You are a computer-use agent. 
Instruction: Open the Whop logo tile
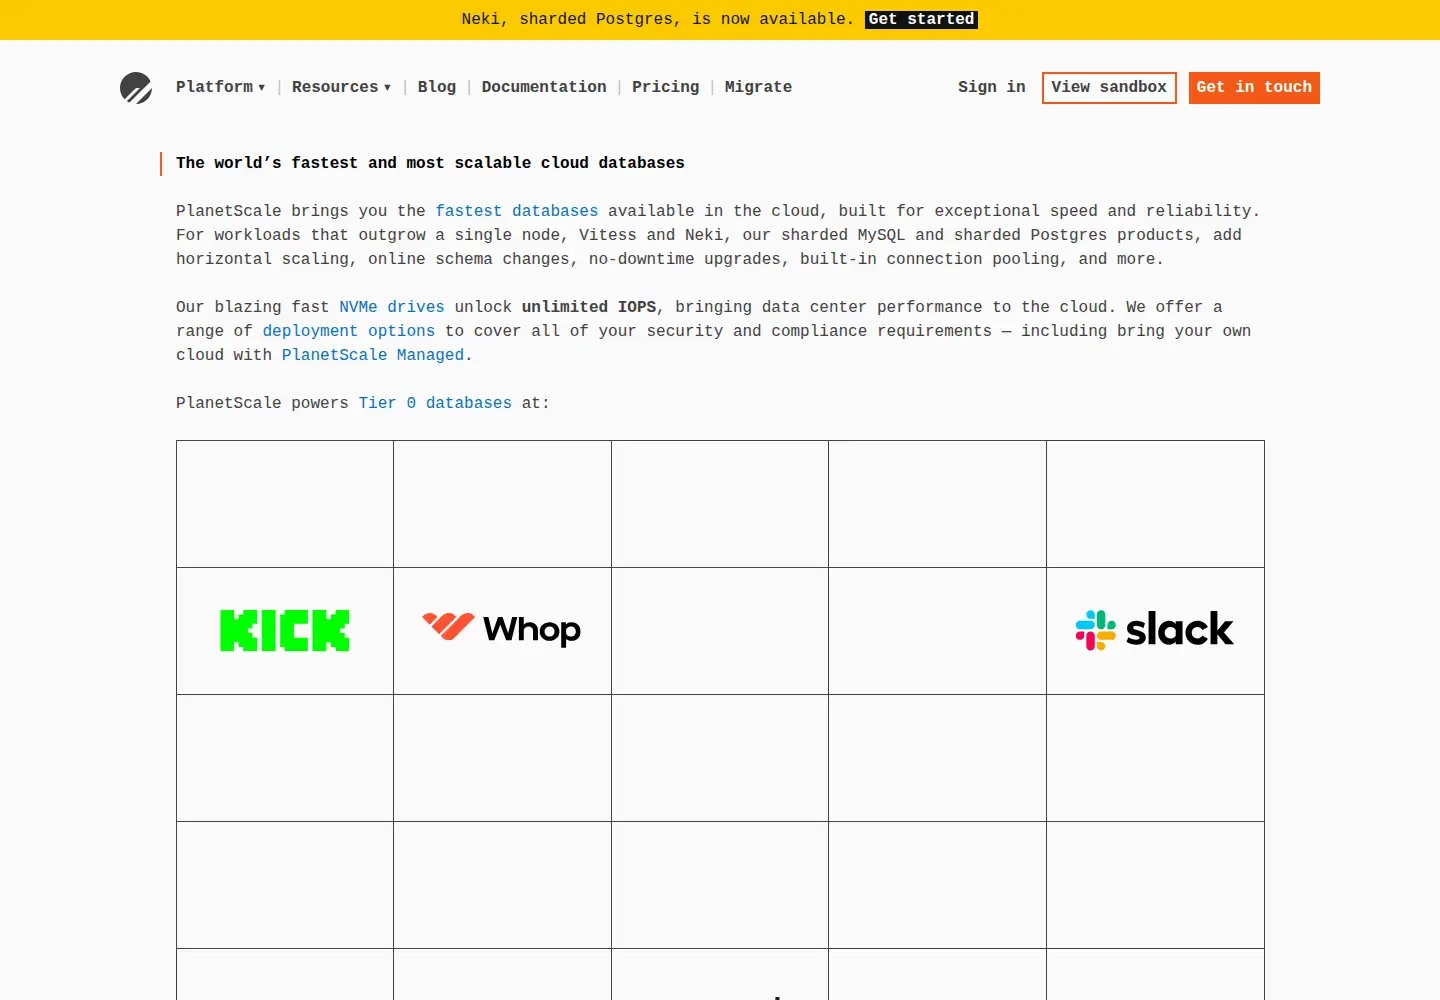pyautogui.click(x=502, y=631)
